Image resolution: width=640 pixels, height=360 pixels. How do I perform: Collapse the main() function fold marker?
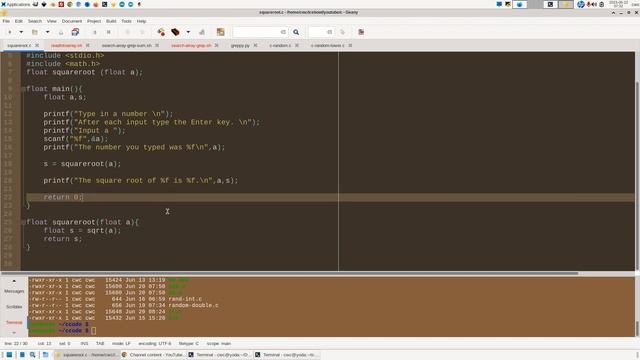click(23, 89)
